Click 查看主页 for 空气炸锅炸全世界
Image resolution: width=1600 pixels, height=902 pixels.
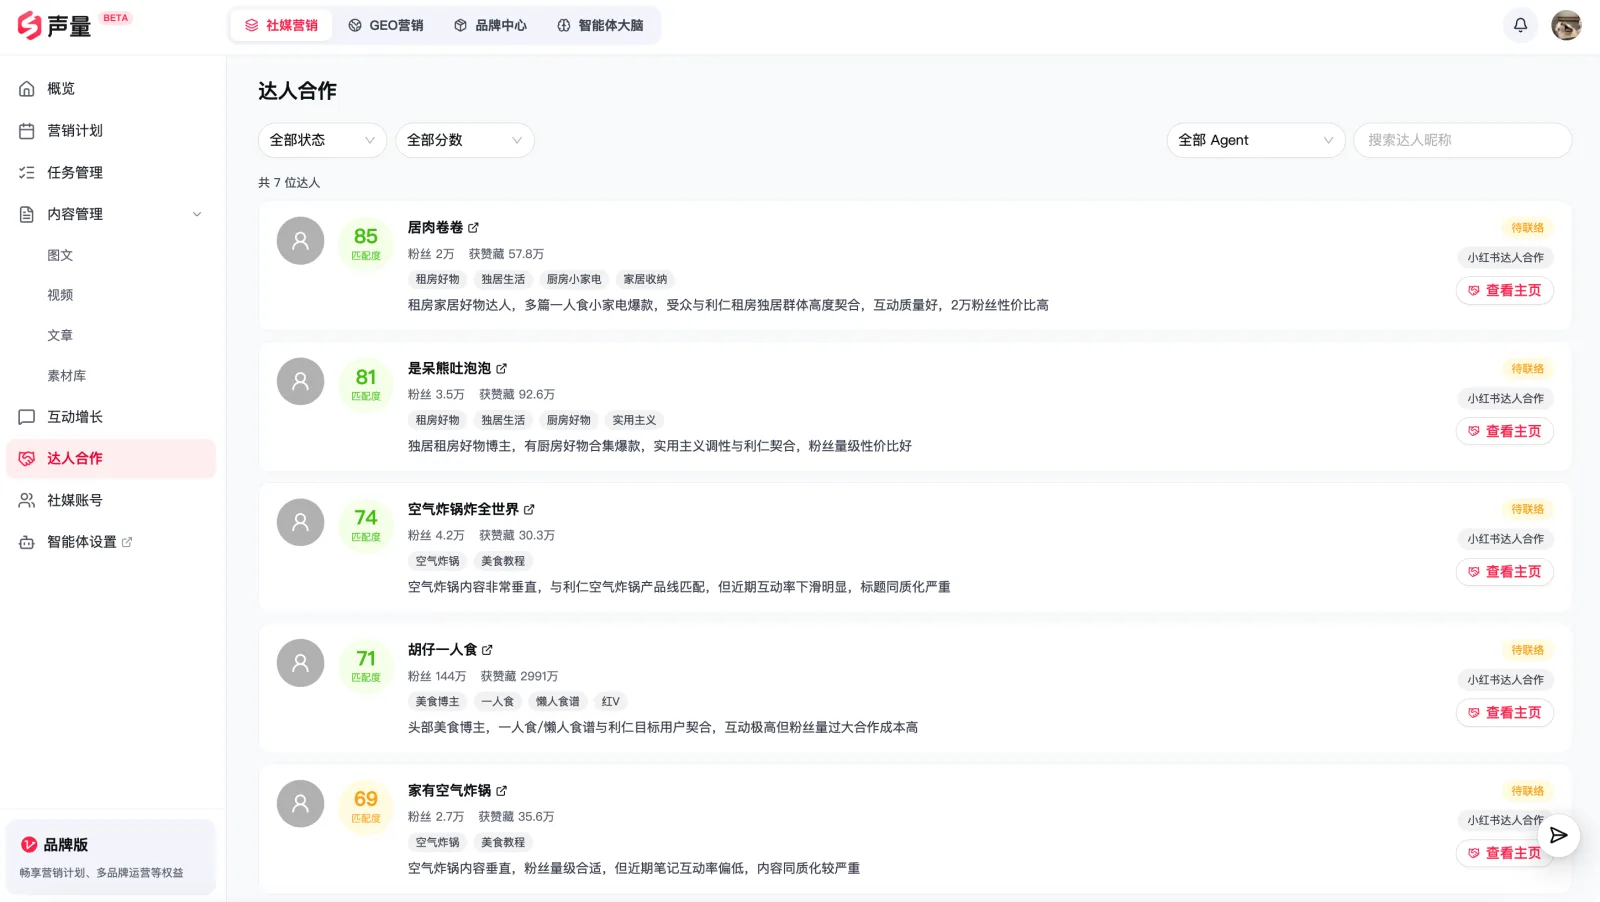click(x=1504, y=572)
